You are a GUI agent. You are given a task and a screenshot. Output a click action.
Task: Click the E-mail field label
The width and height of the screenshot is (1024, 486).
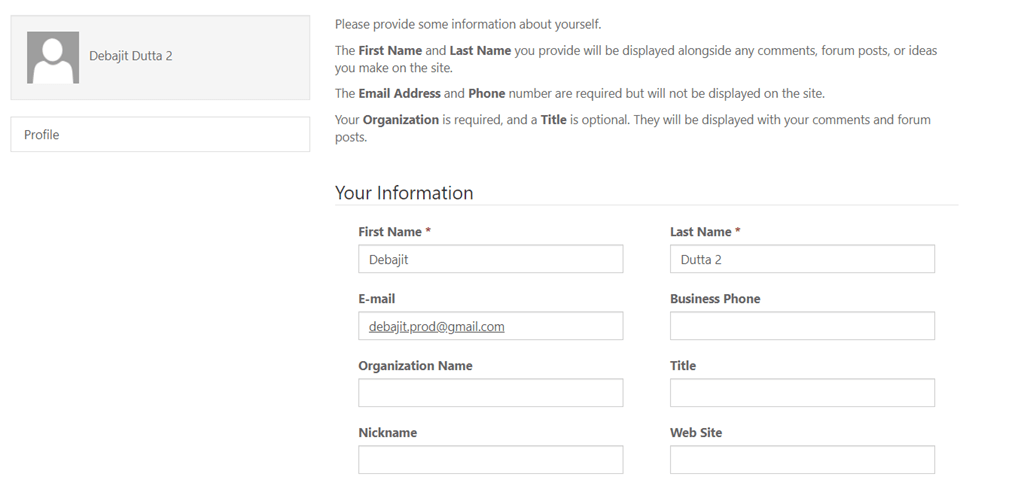click(x=377, y=299)
